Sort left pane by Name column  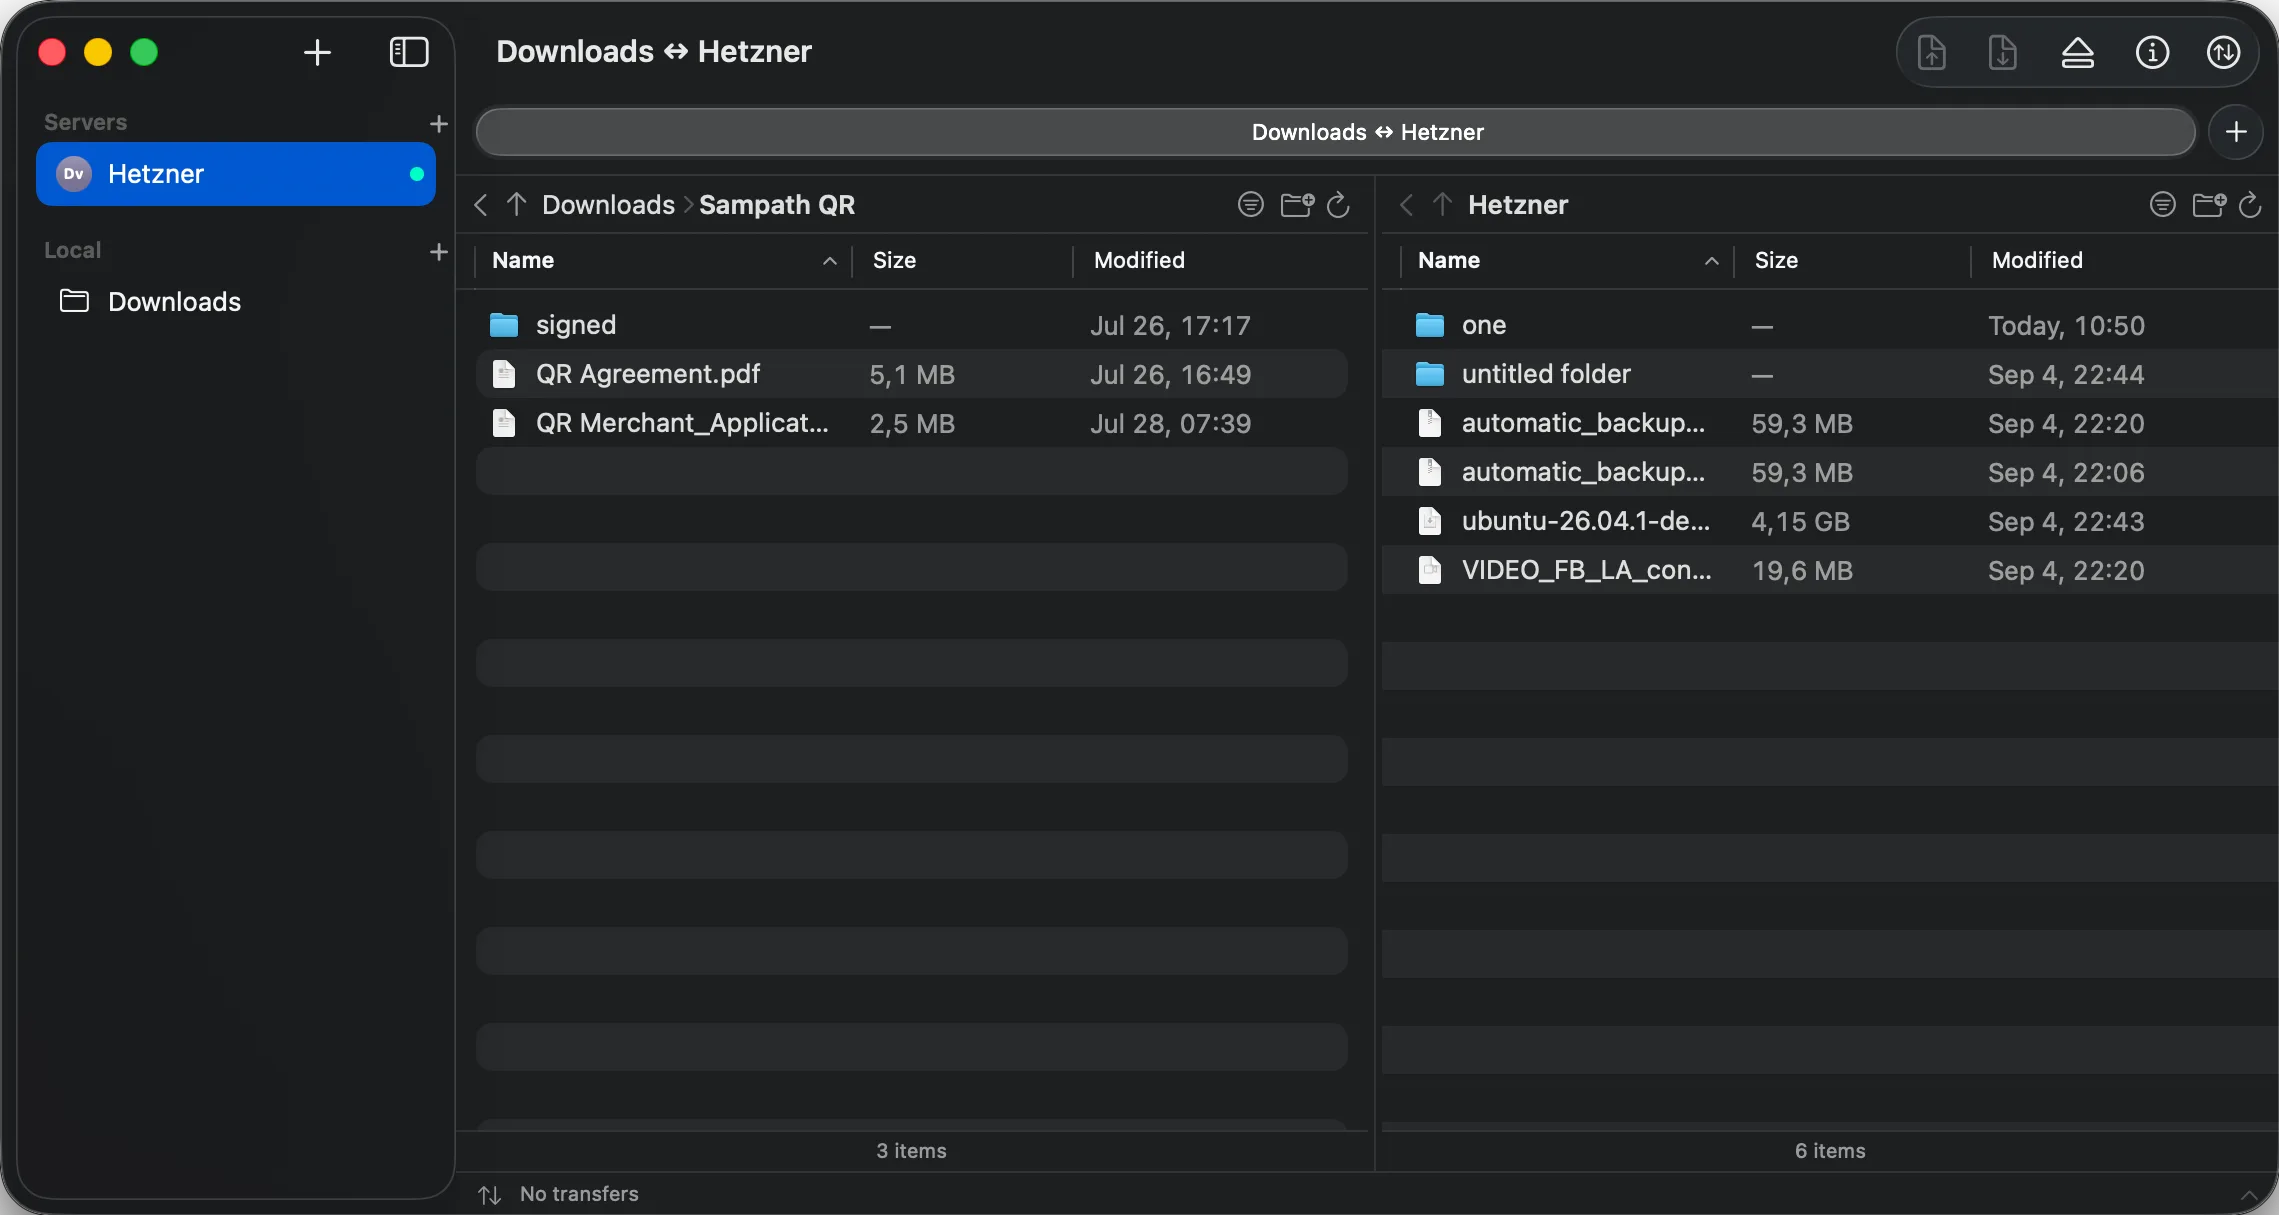663,261
